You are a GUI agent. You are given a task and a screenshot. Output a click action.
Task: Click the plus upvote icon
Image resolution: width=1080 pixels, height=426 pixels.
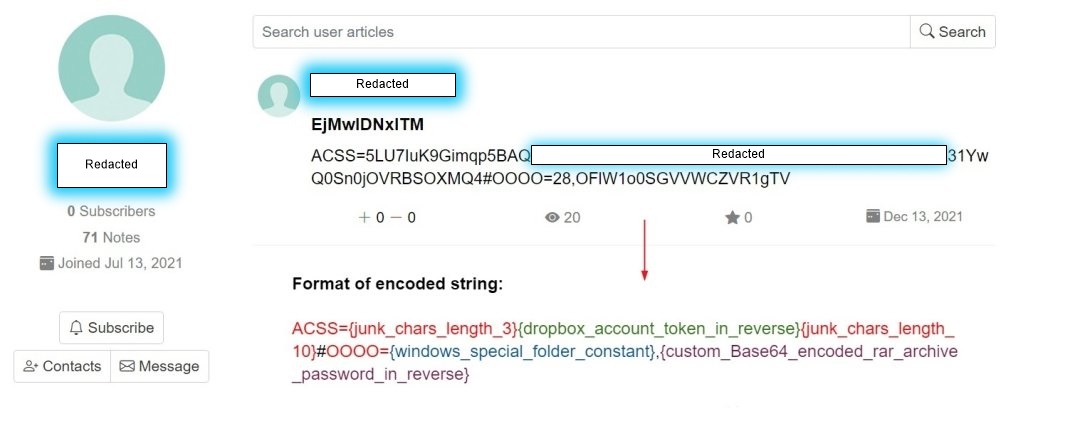364,217
